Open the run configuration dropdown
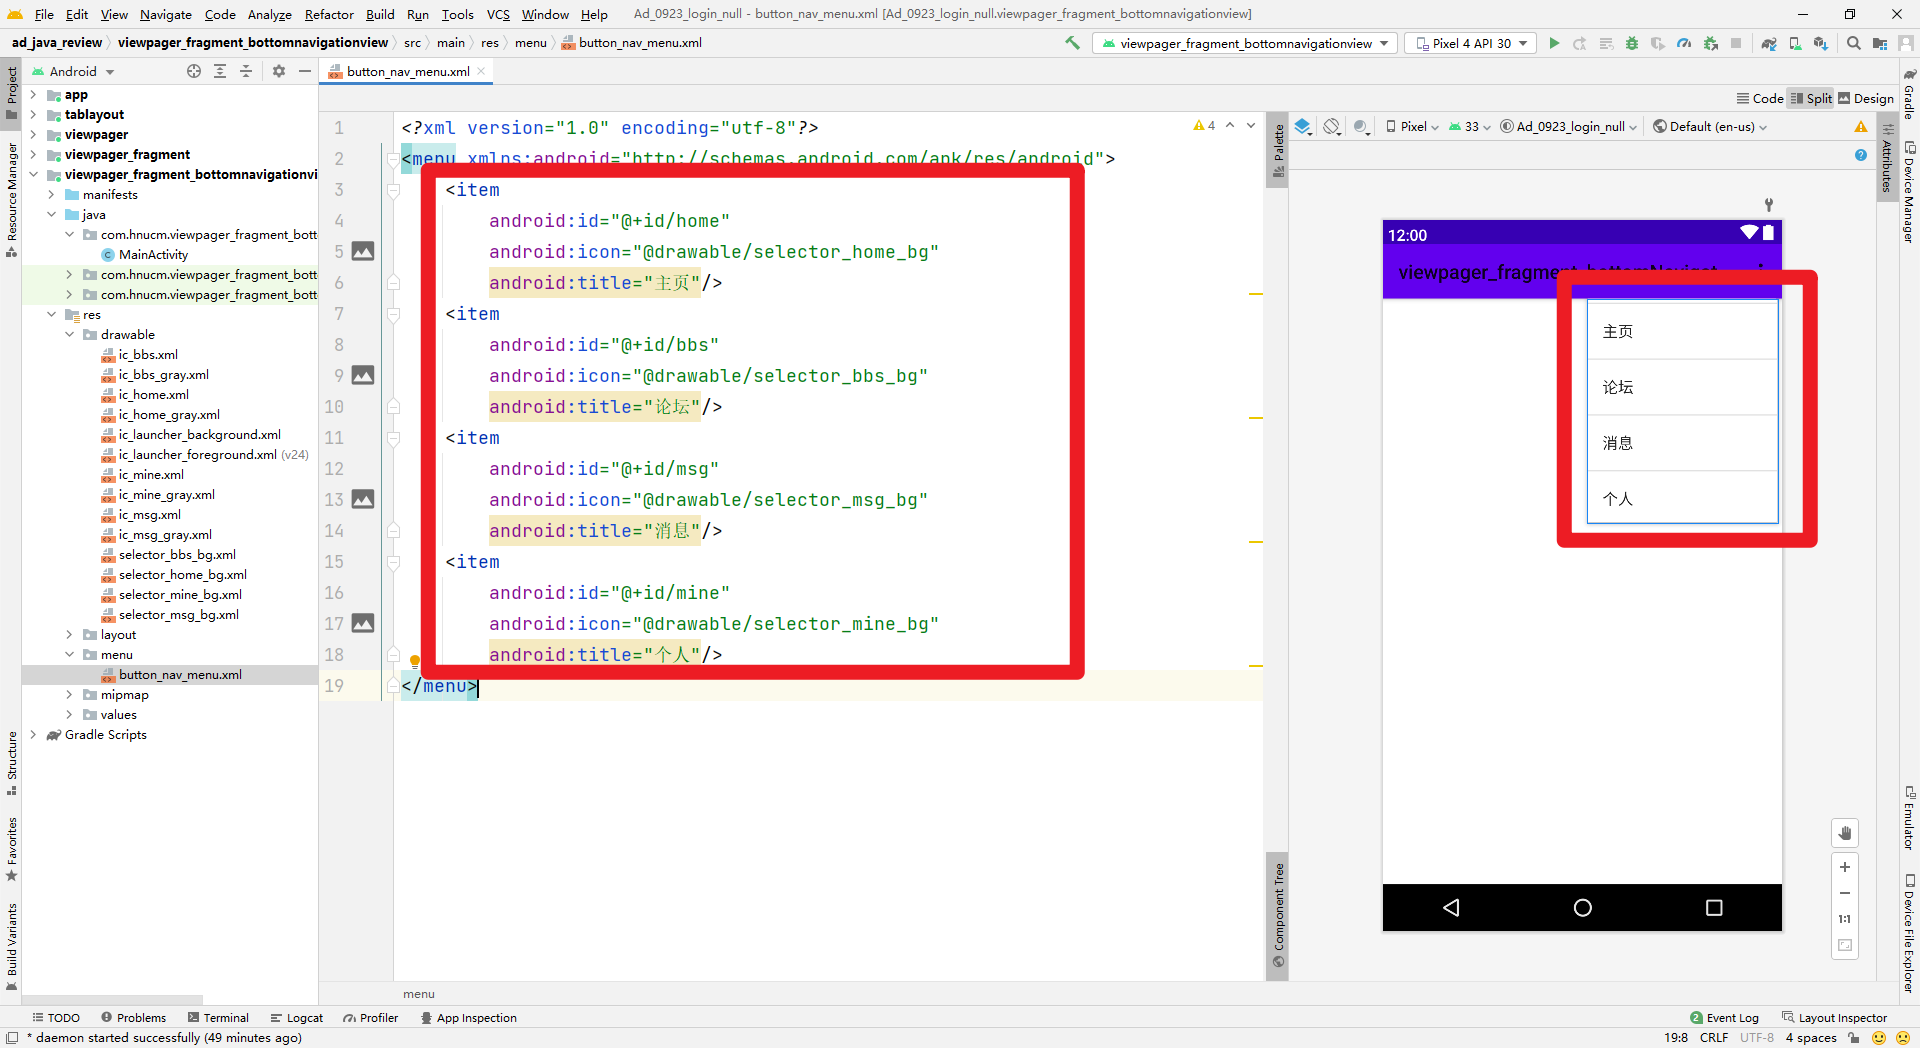The height and width of the screenshot is (1048, 1920). coord(1245,43)
